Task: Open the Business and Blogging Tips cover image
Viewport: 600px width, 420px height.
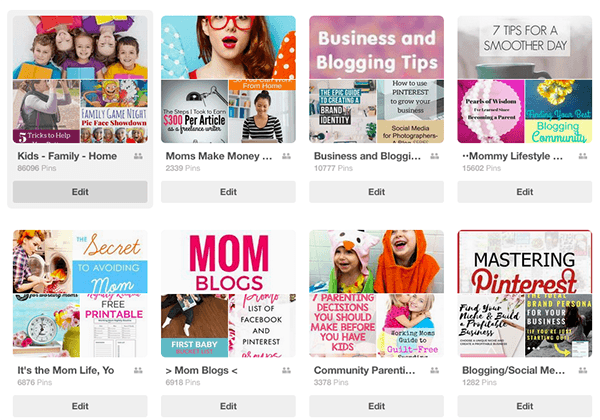Action: (377, 47)
